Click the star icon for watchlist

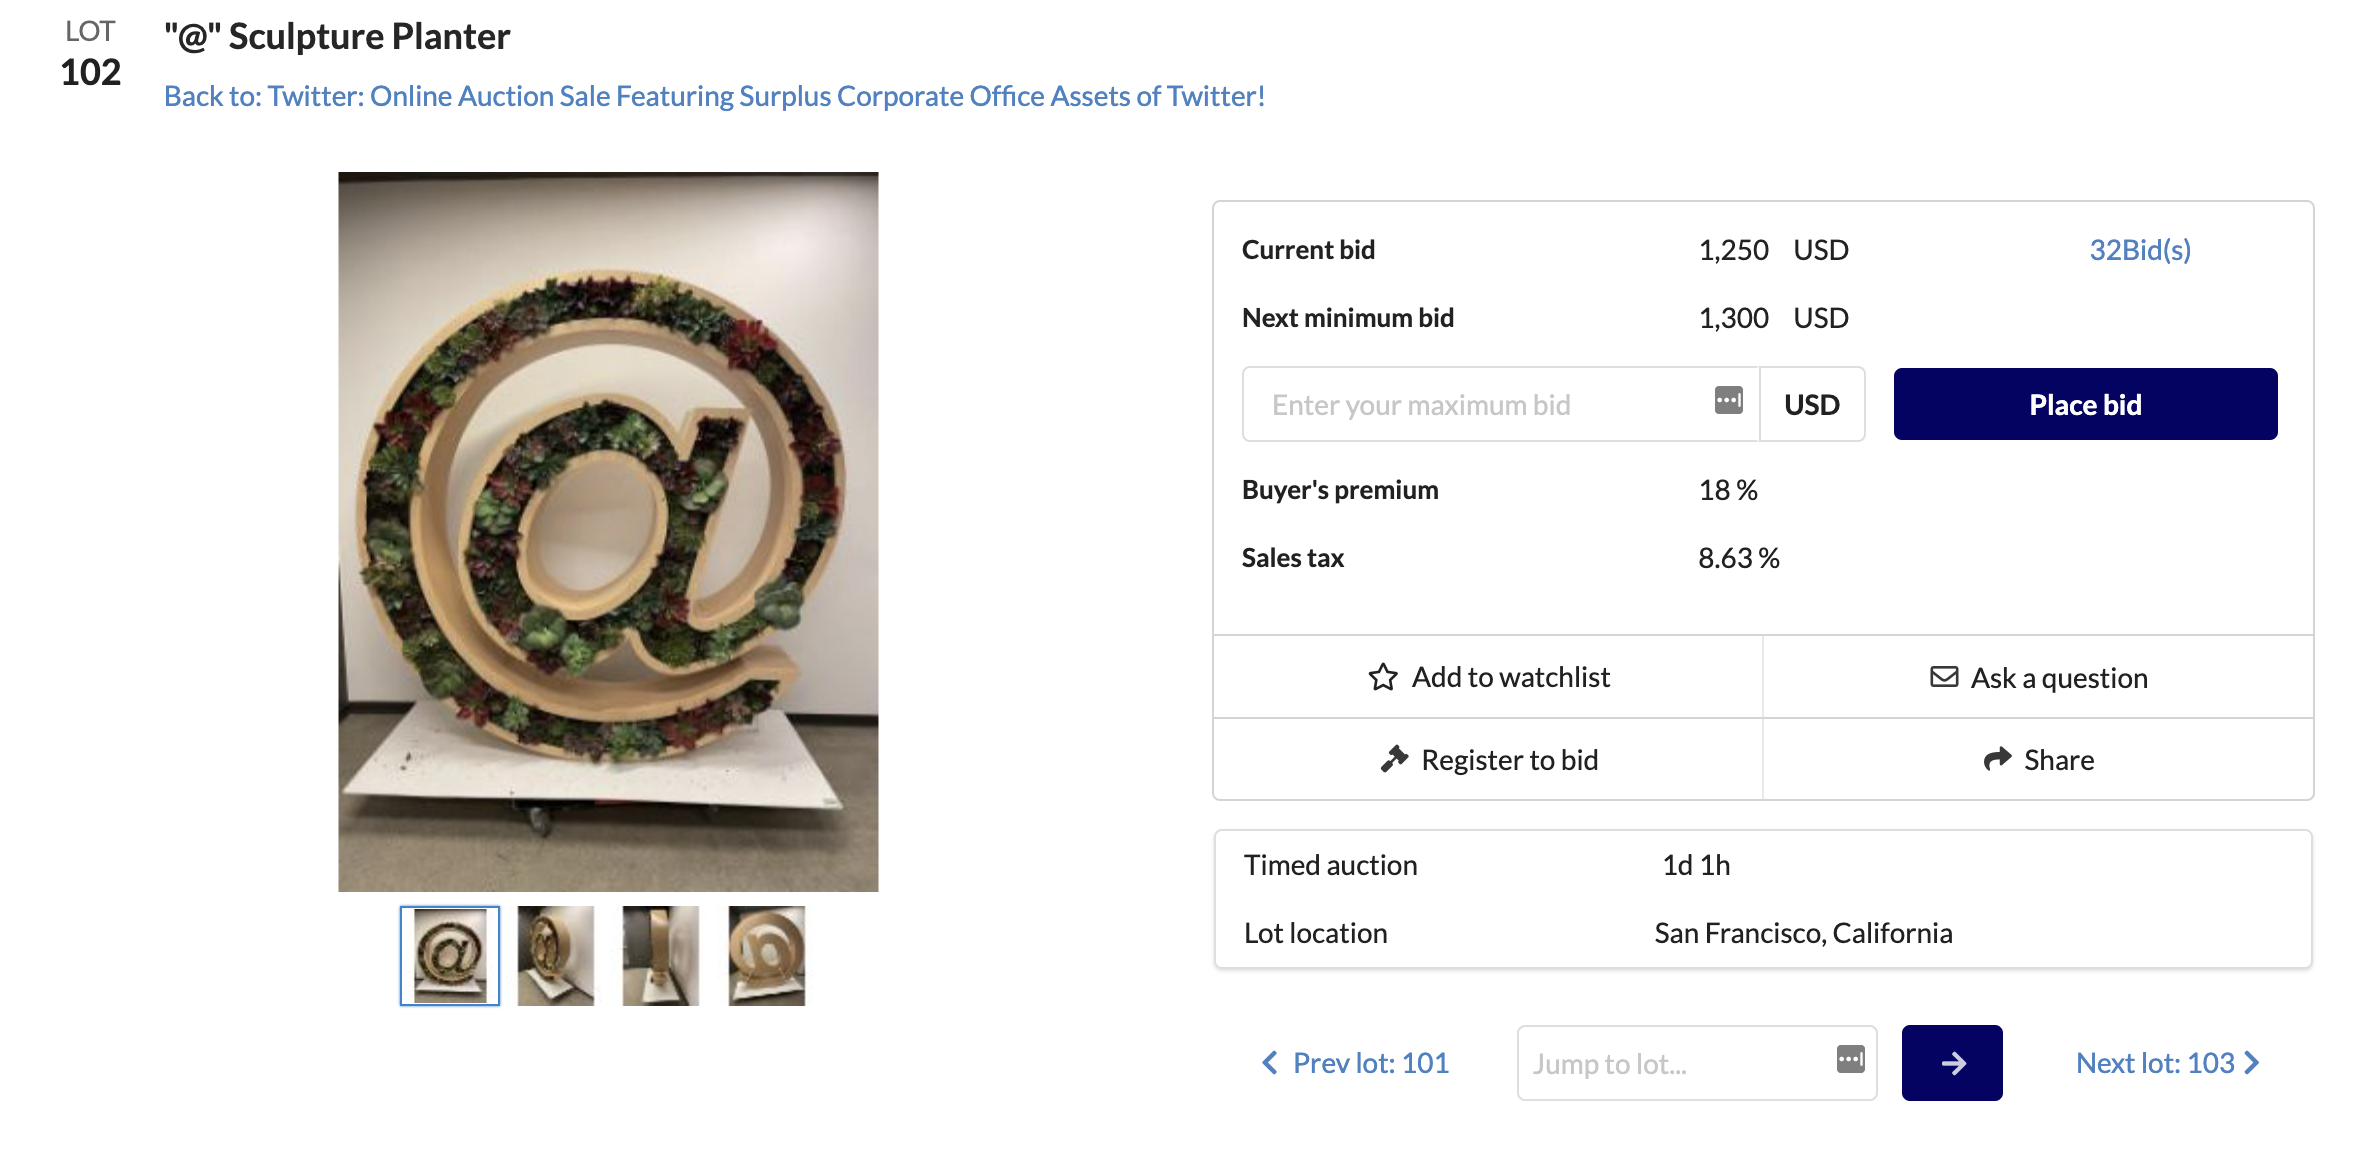coord(1383,677)
